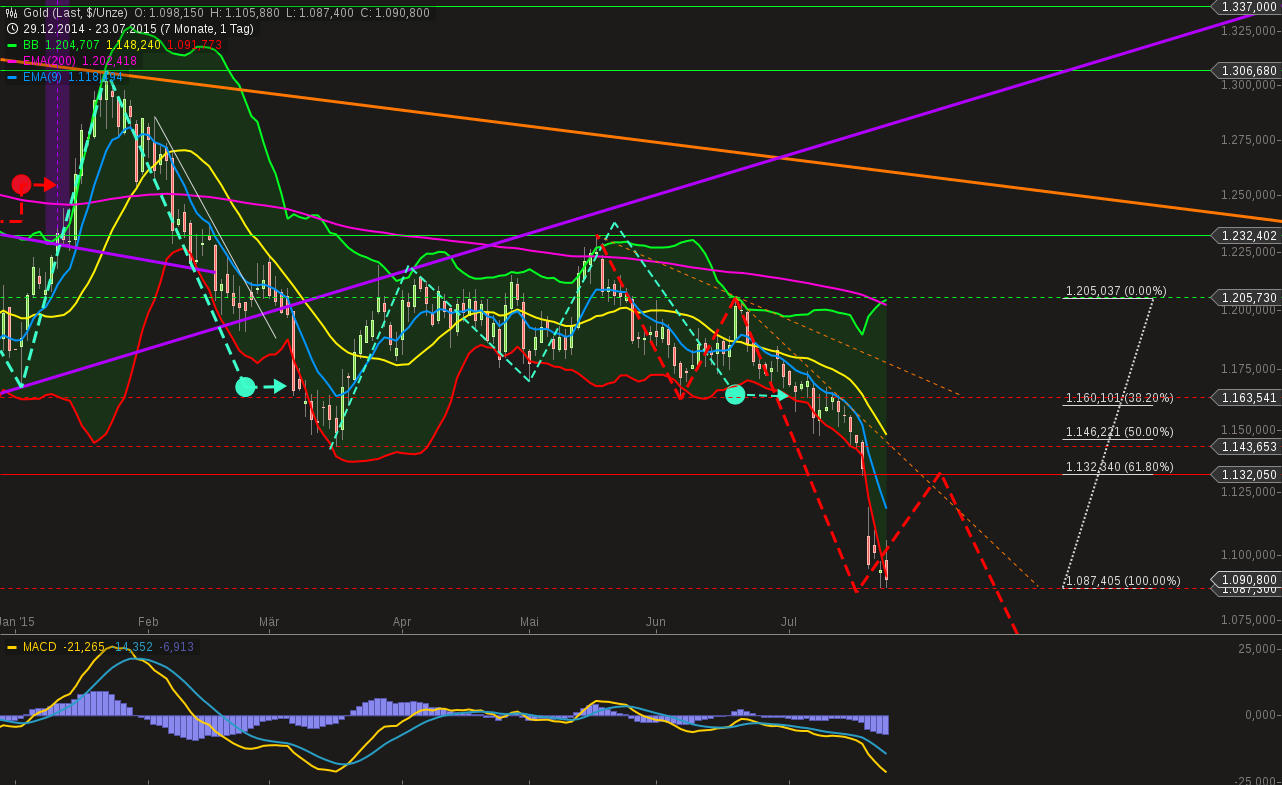
Task: Click the MACD axis label 25,000
Action: 1259,650
